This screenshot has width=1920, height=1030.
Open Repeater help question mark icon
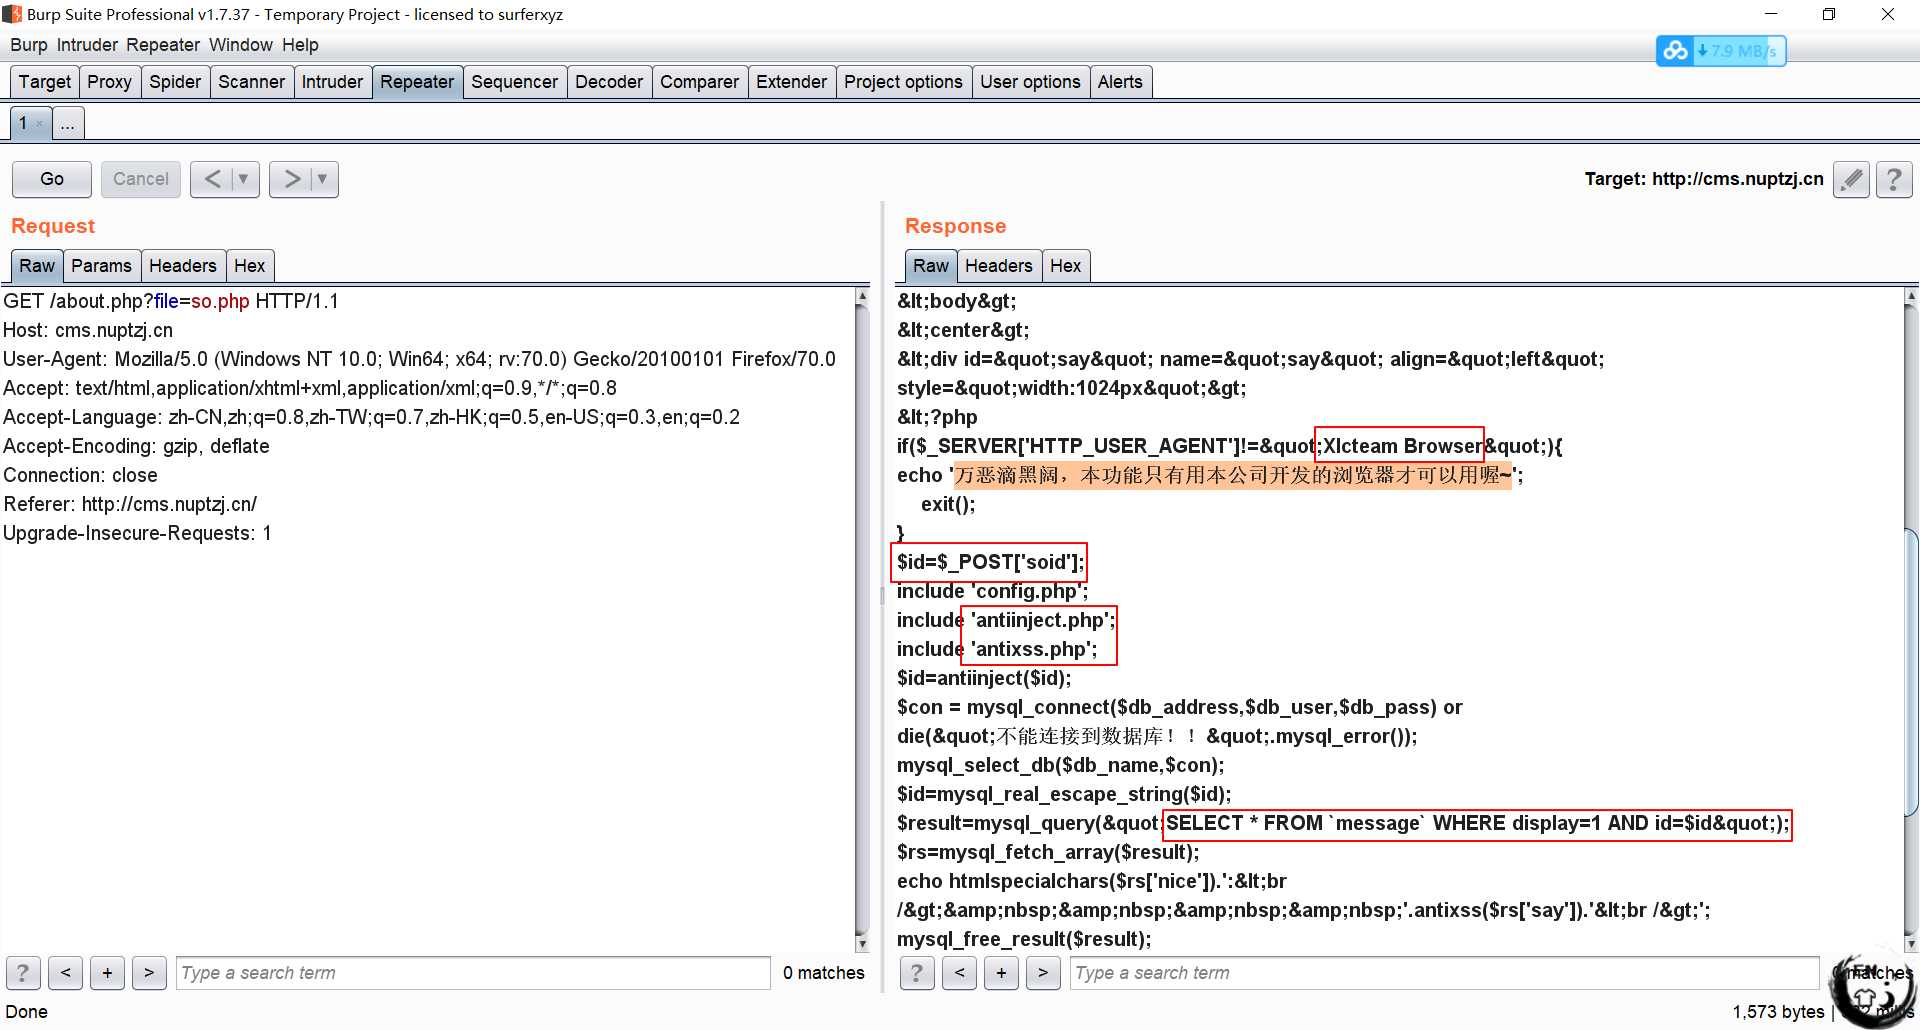(x=1894, y=179)
